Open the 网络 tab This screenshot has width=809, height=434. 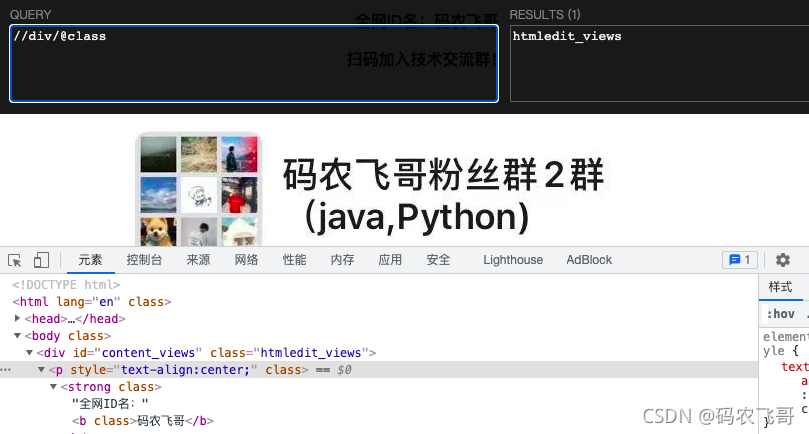(246, 260)
